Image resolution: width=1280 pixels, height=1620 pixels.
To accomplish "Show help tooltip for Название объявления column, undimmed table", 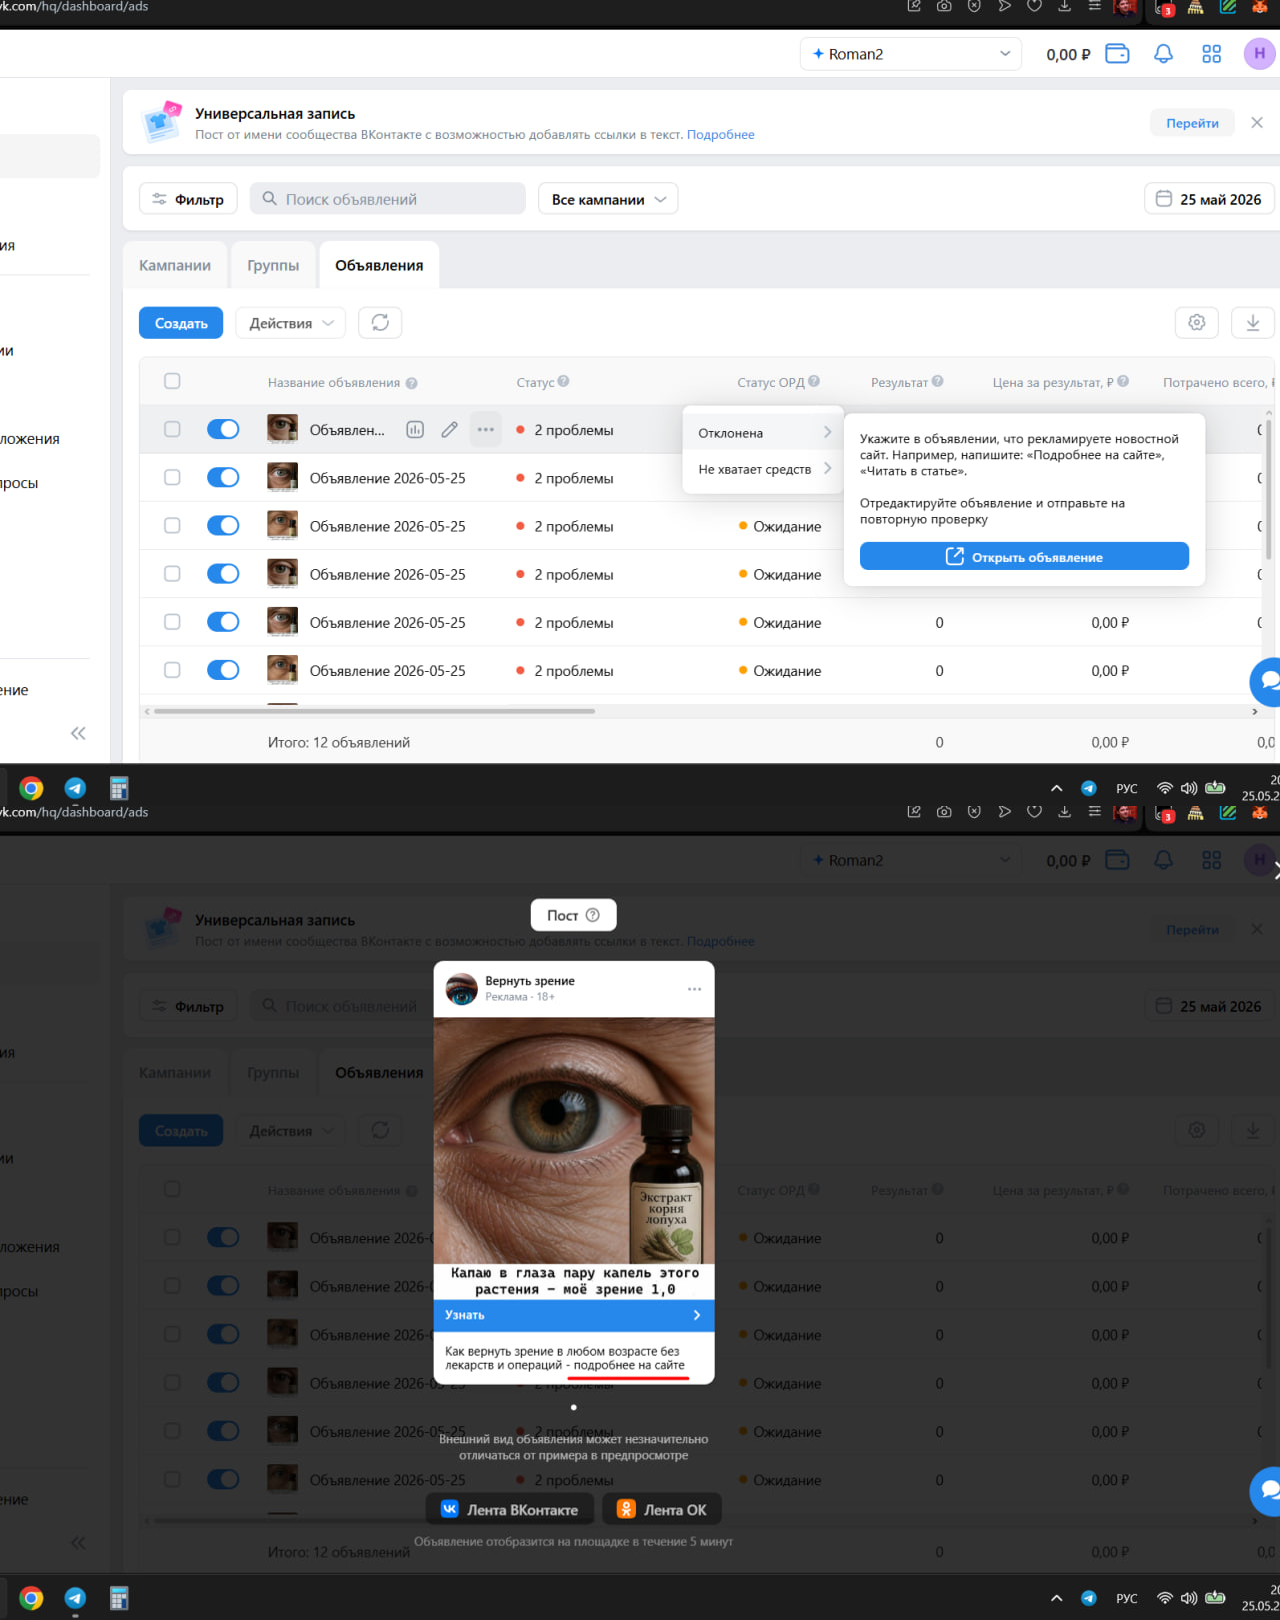I will click(411, 383).
